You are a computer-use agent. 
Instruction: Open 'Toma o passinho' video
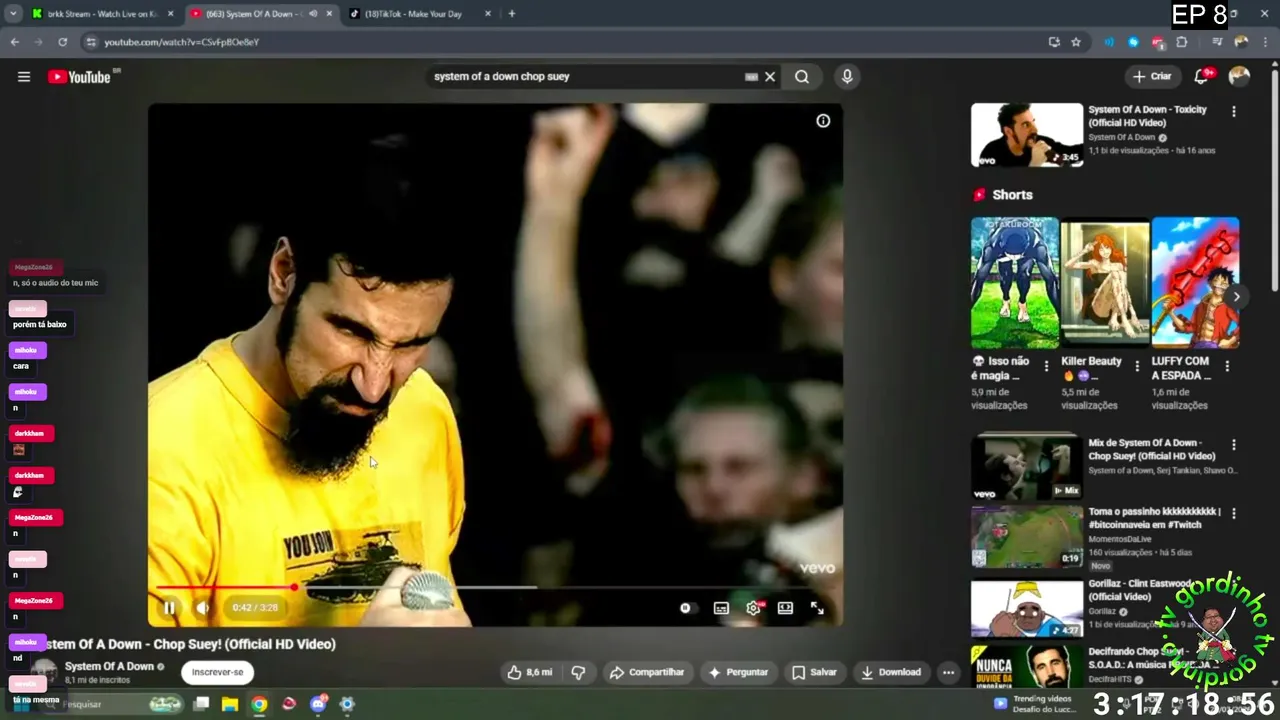click(1027, 537)
